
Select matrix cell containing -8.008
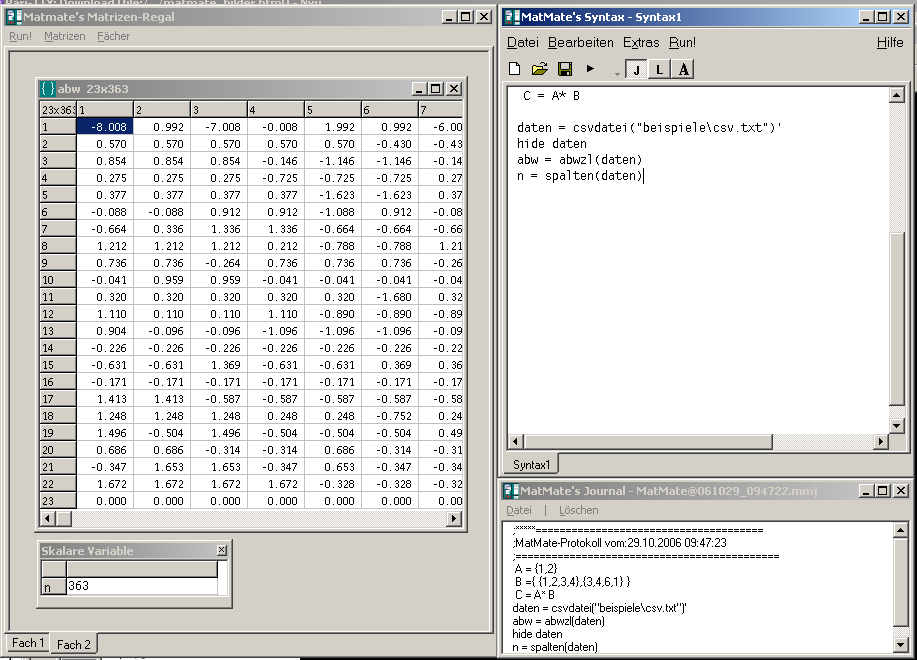[x=104, y=127]
